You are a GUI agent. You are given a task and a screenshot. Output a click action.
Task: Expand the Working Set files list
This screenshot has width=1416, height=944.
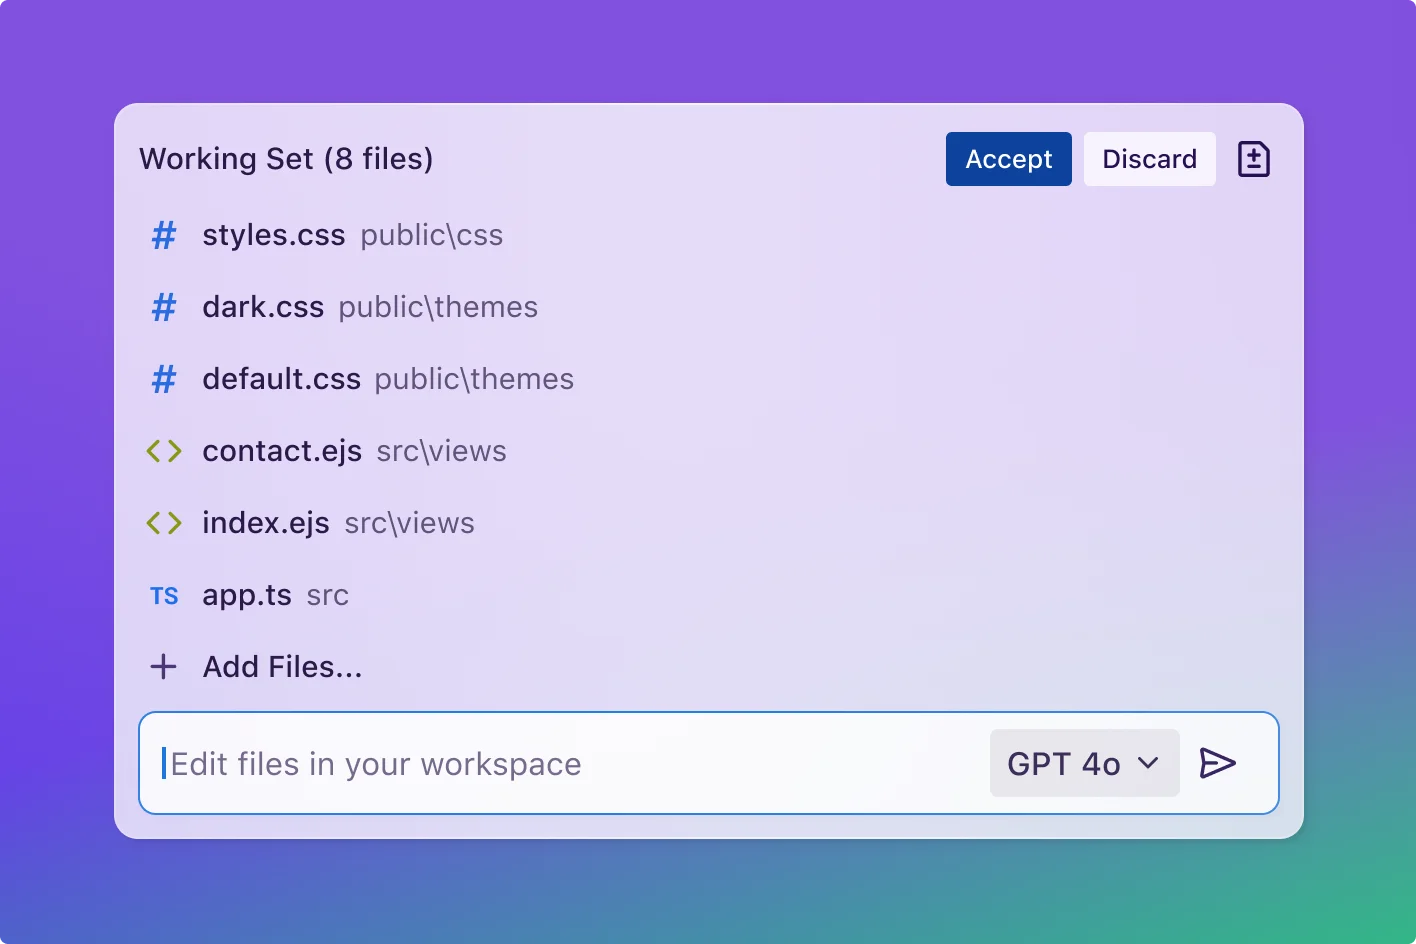tap(286, 158)
